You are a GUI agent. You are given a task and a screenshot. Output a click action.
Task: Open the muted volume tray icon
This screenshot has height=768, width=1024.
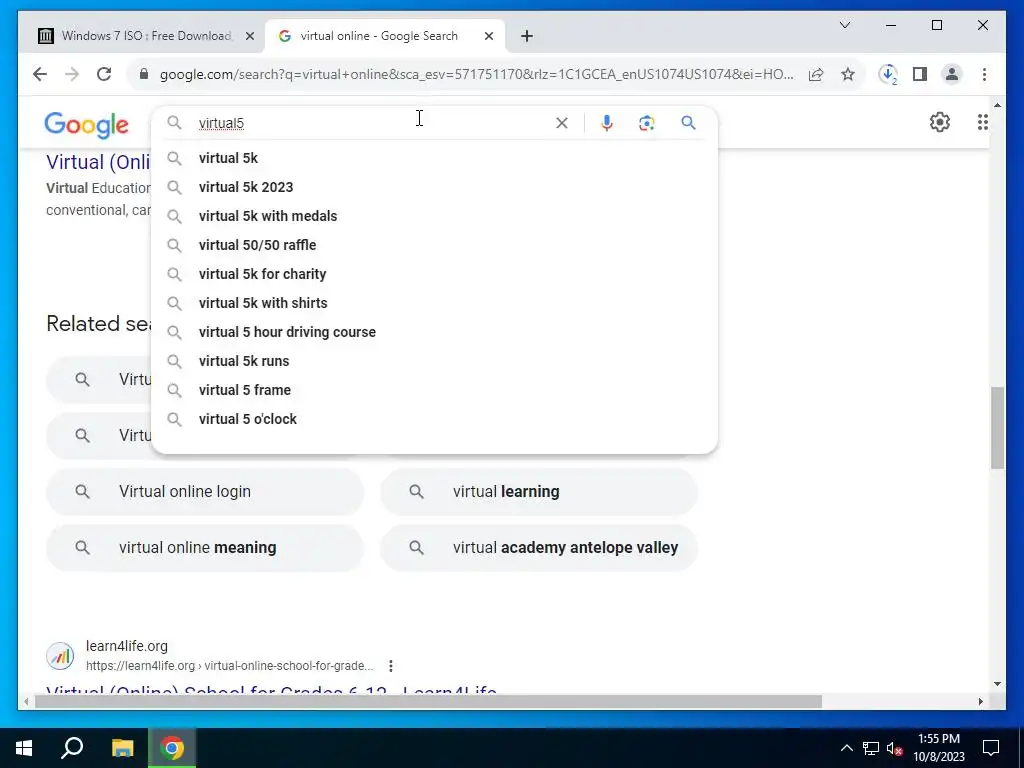coord(895,748)
